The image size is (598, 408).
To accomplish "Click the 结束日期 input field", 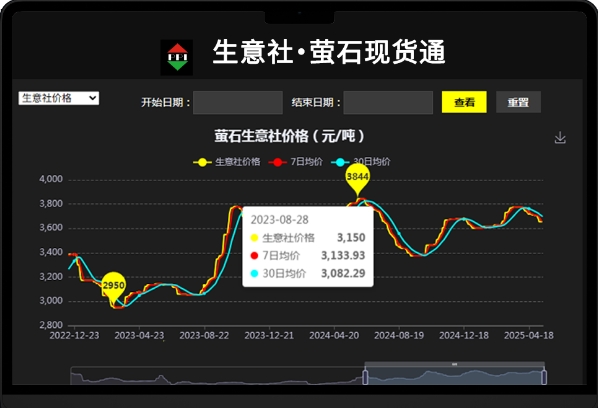I will pos(388,102).
